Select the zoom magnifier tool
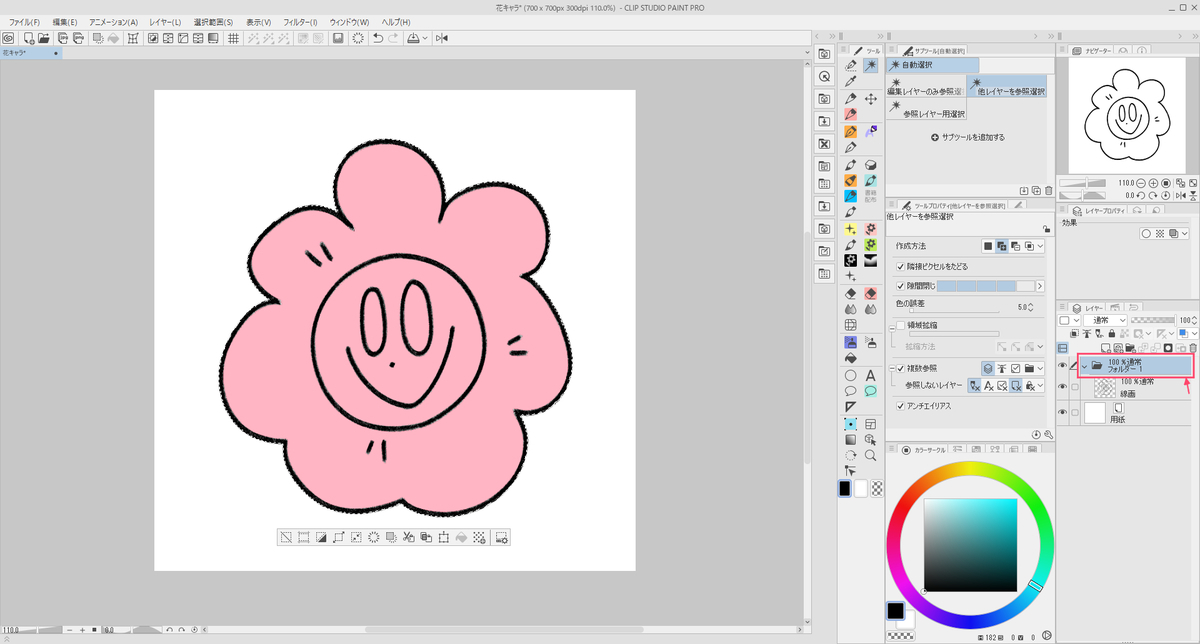This screenshot has width=1200, height=644. click(x=871, y=455)
